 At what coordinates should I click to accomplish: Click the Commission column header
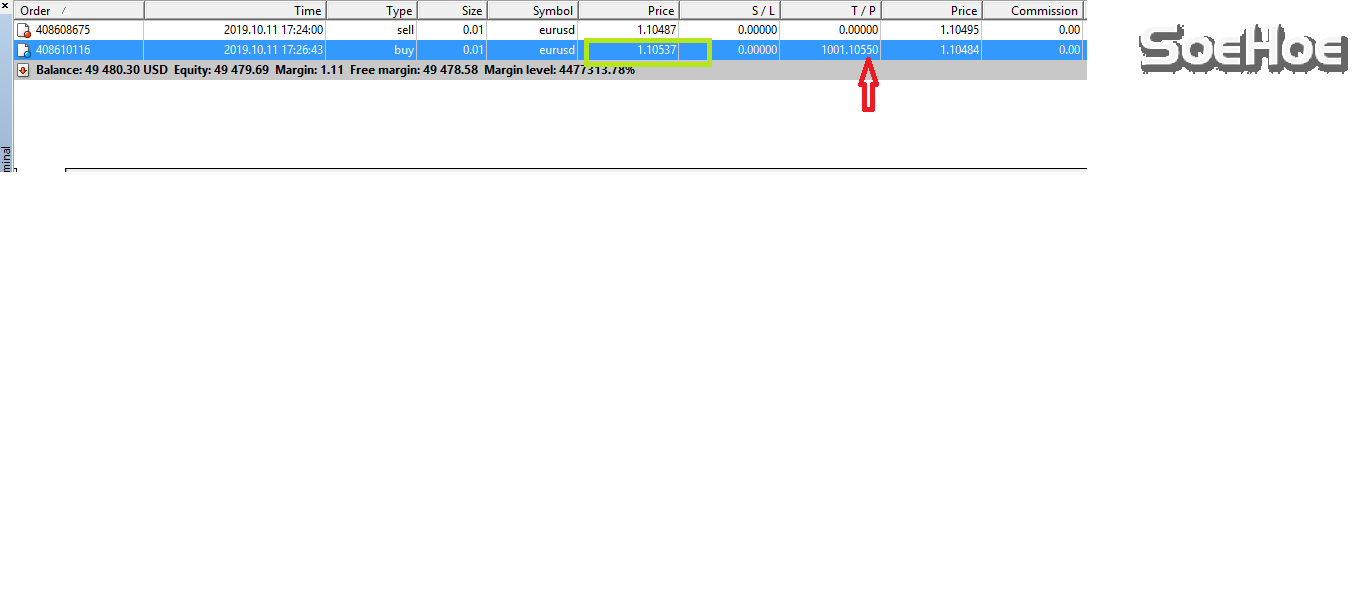click(1044, 11)
